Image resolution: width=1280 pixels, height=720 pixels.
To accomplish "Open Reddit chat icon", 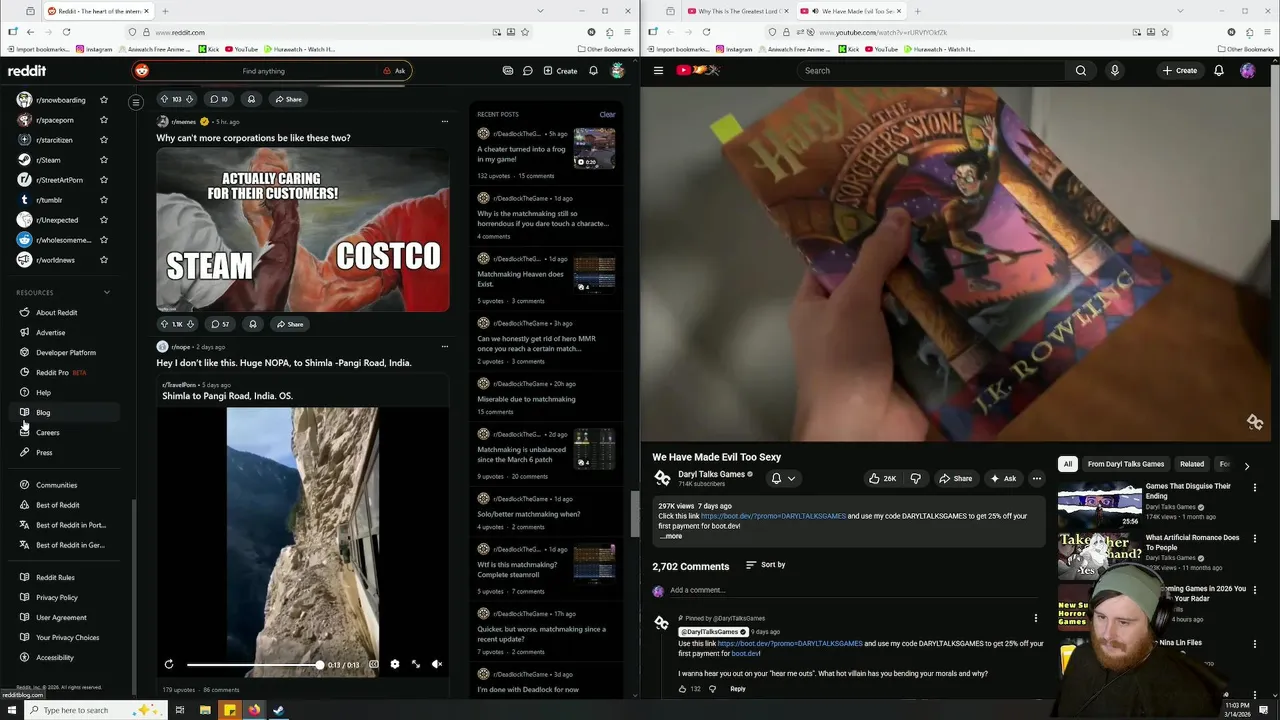I will (528, 71).
